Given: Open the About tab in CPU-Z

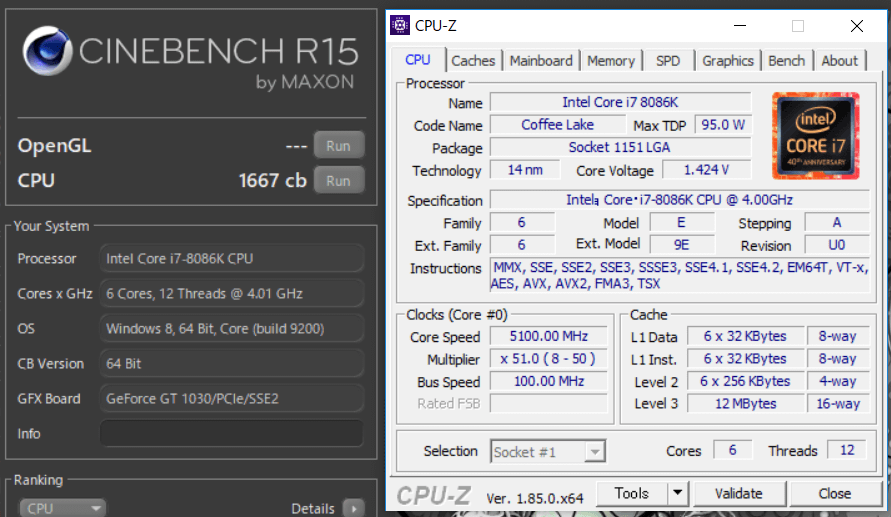Looking at the screenshot, I should tap(839, 61).
